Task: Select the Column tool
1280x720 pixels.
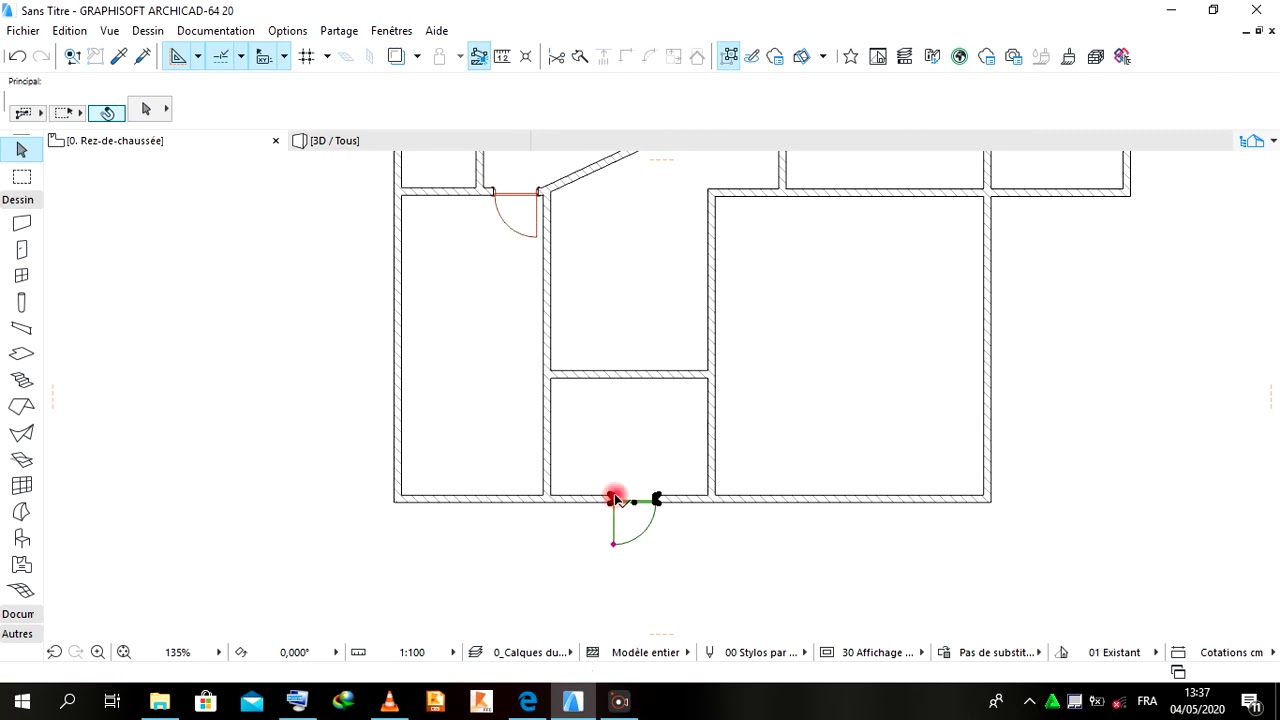Action: [x=21, y=302]
